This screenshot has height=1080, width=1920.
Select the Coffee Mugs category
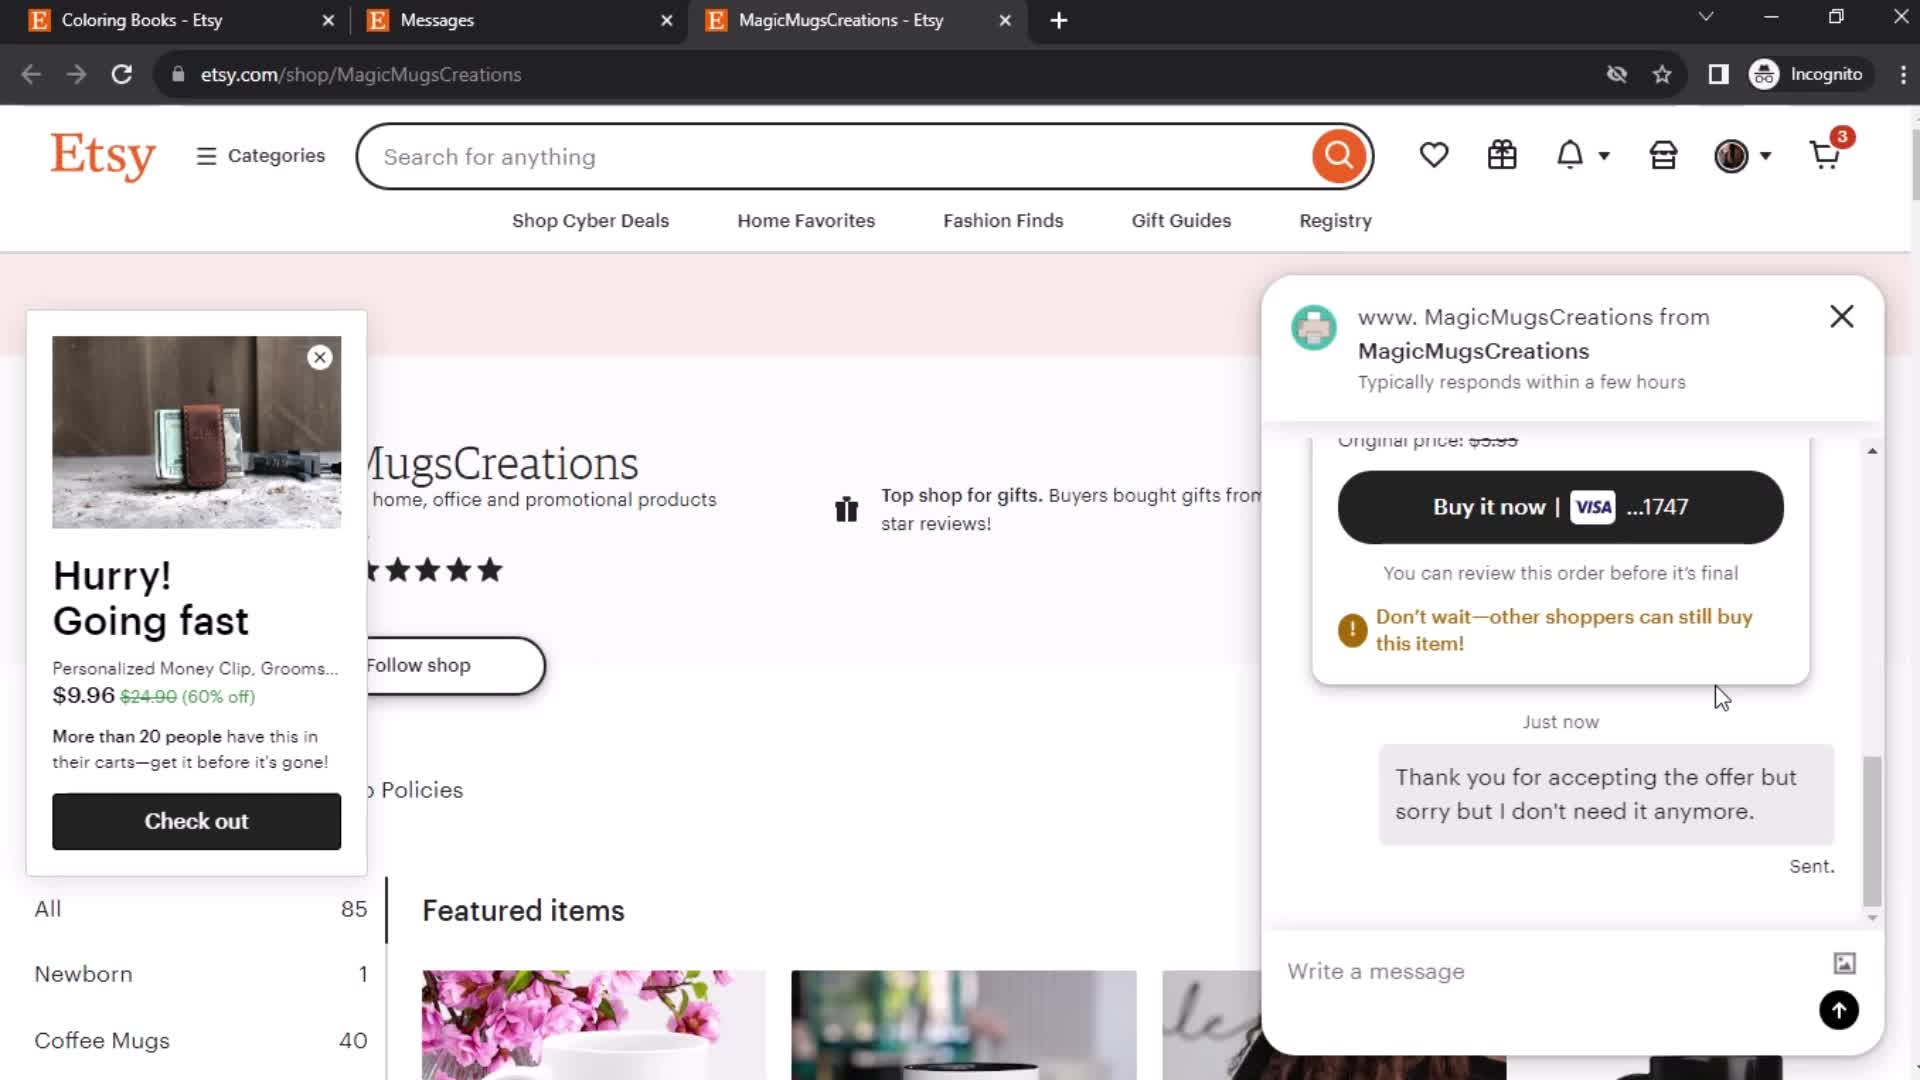pyautogui.click(x=200, y=1040)
